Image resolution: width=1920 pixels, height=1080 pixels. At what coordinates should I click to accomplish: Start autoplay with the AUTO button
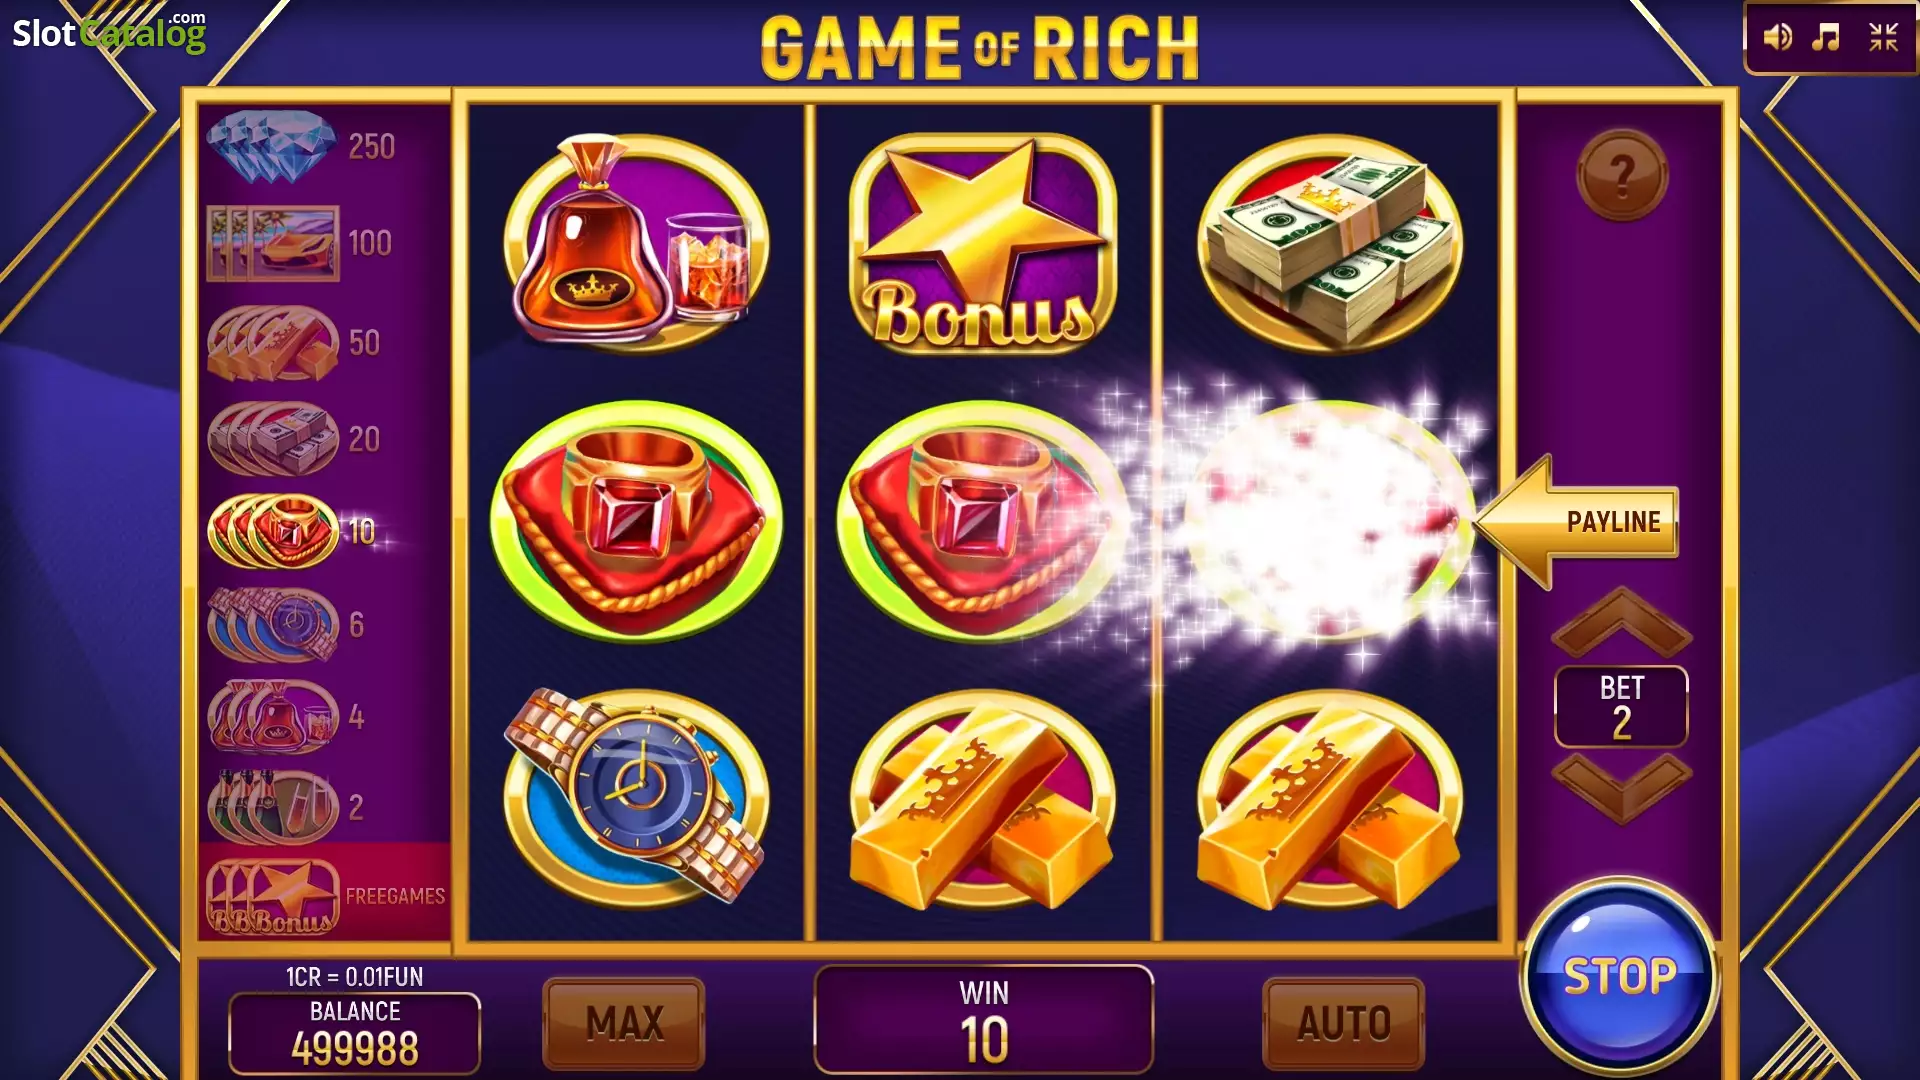point(1343,1023)
